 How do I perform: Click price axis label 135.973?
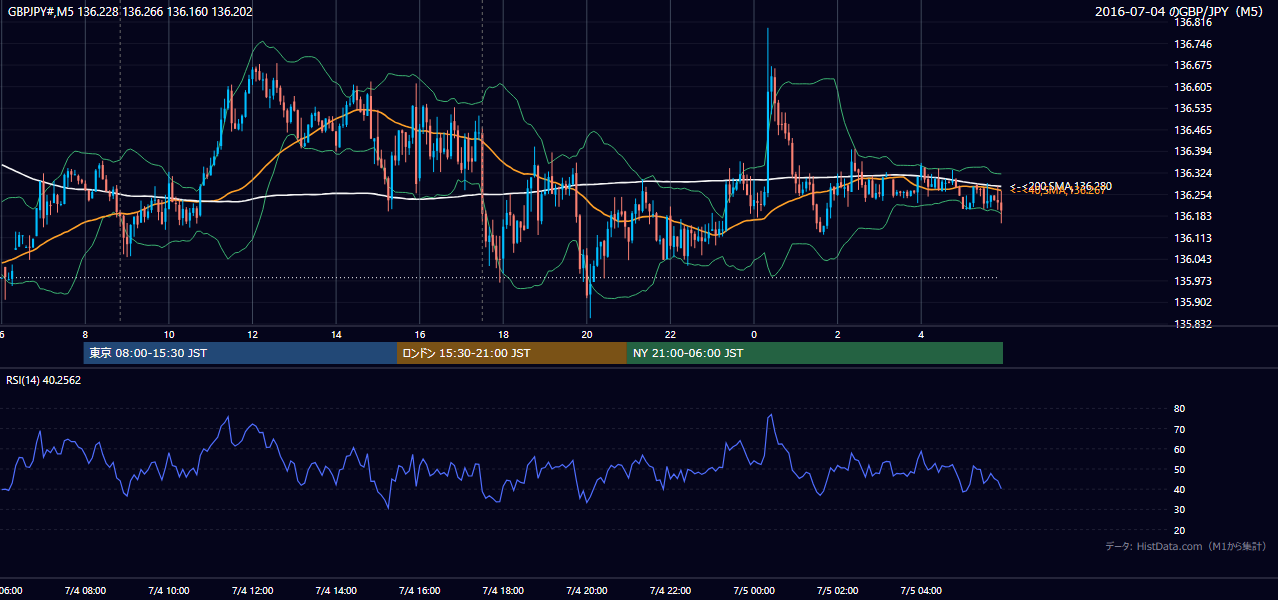click(1193, 281)
